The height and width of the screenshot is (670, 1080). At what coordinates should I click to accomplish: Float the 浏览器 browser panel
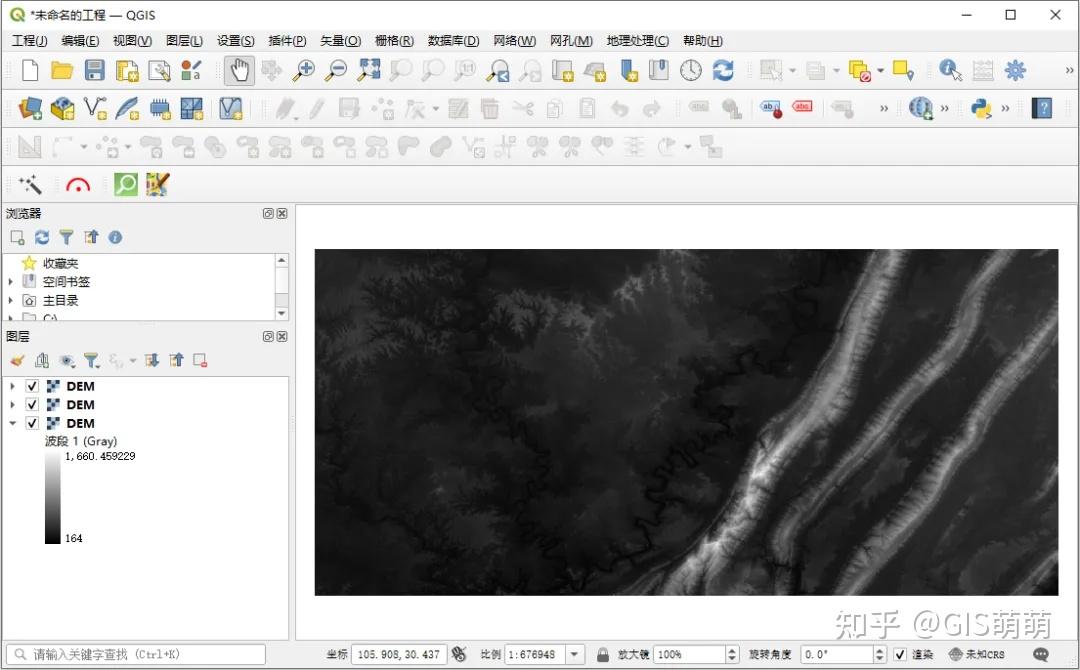coord(268,213)
